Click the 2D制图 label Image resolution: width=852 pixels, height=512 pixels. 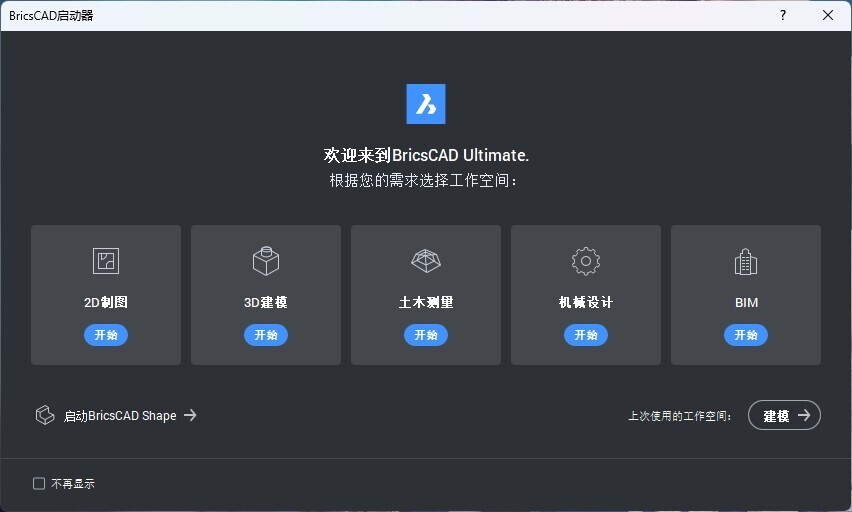coord(106,302)
